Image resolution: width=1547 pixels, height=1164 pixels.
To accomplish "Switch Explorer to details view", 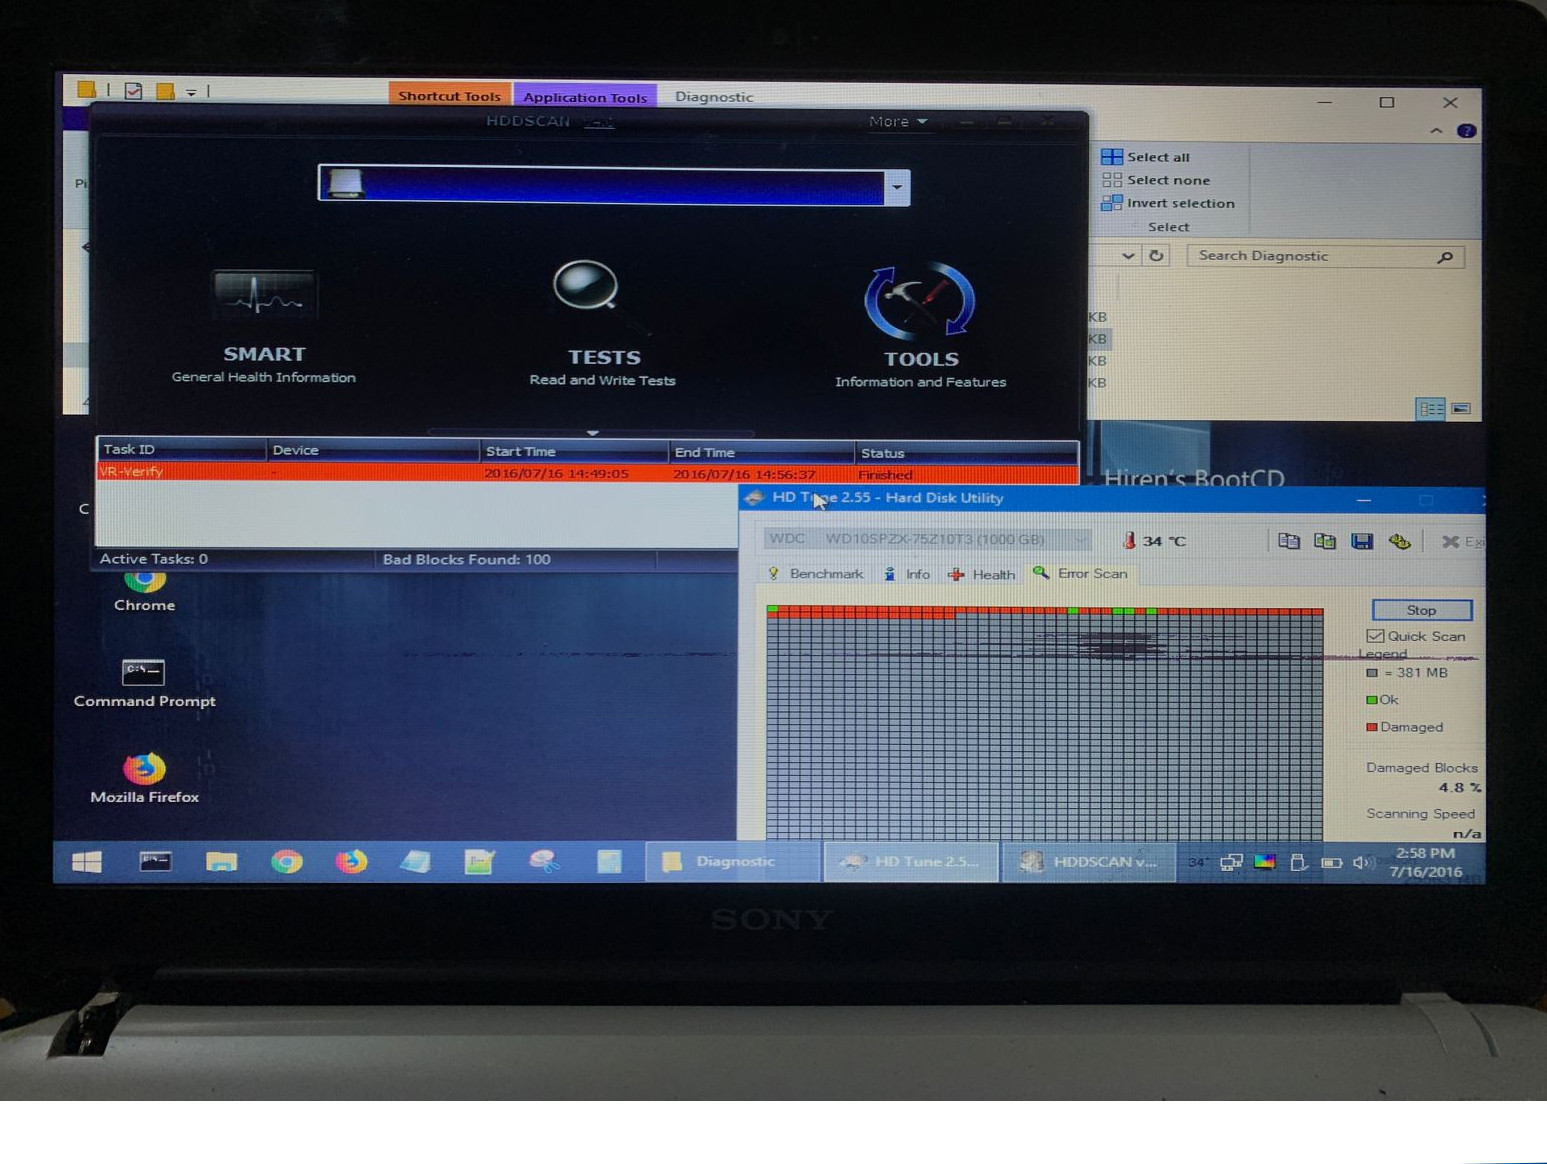I will 1431,409.
